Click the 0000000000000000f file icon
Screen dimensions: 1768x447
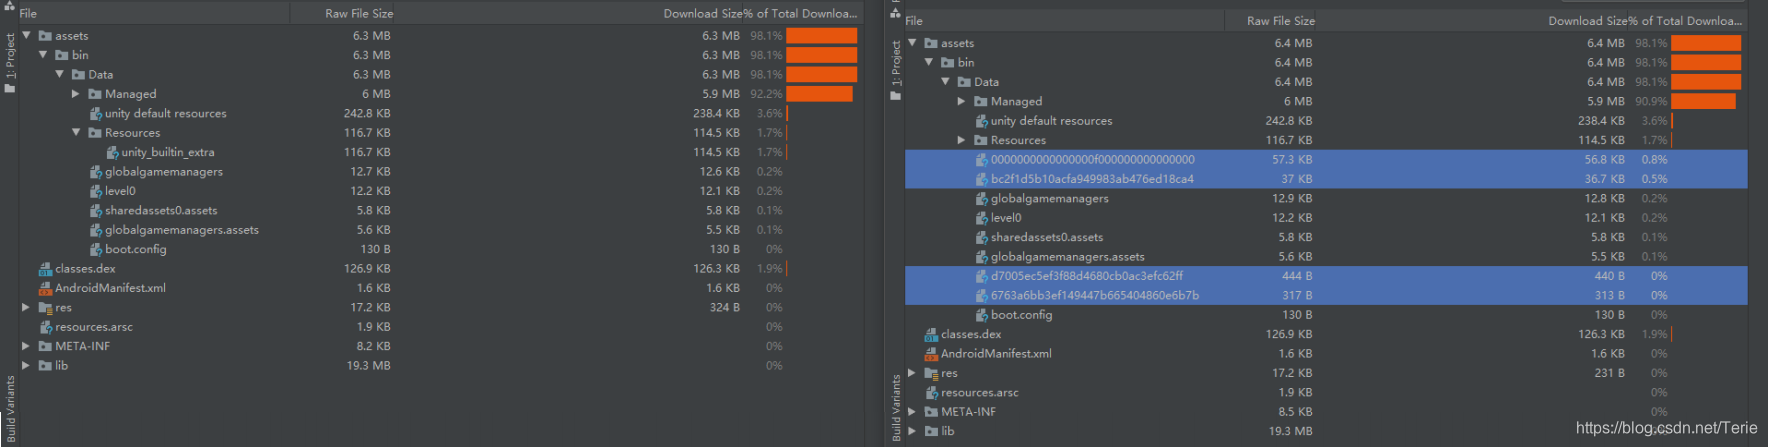[x=982, y=160]
